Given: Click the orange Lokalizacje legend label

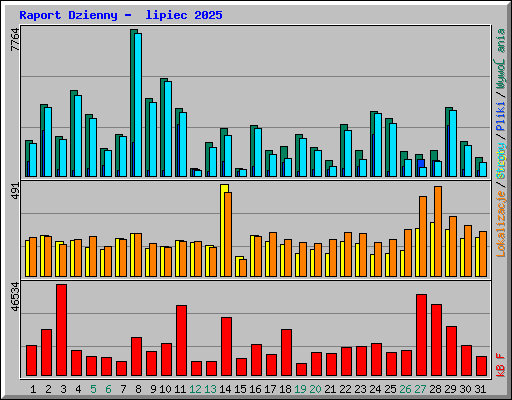Looking at the screenshot, I should [x=501, y=224].
